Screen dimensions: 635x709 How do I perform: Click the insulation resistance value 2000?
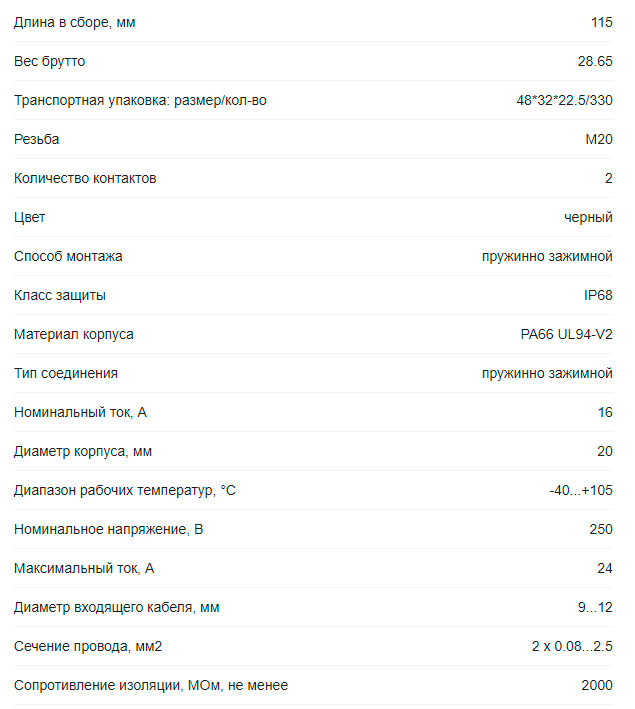(x=597, y=686)
